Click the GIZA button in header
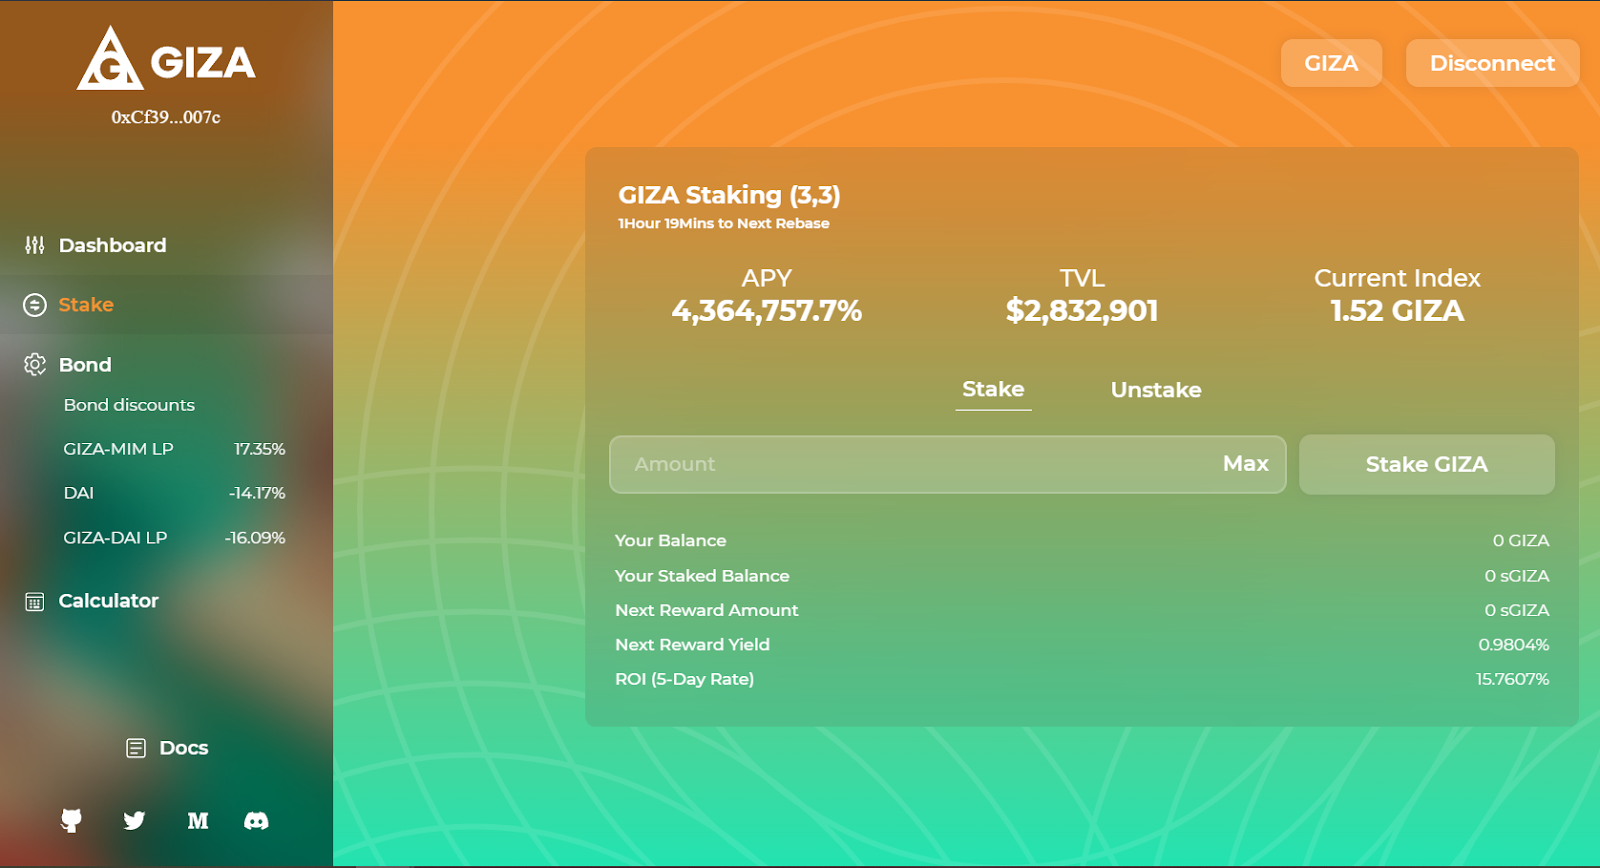Image resolution: width=1600 pixels, height=868 pixels. 1331,63
